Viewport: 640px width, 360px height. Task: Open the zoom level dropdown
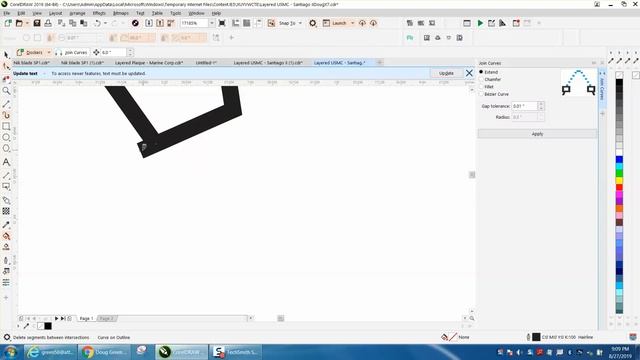211,23
